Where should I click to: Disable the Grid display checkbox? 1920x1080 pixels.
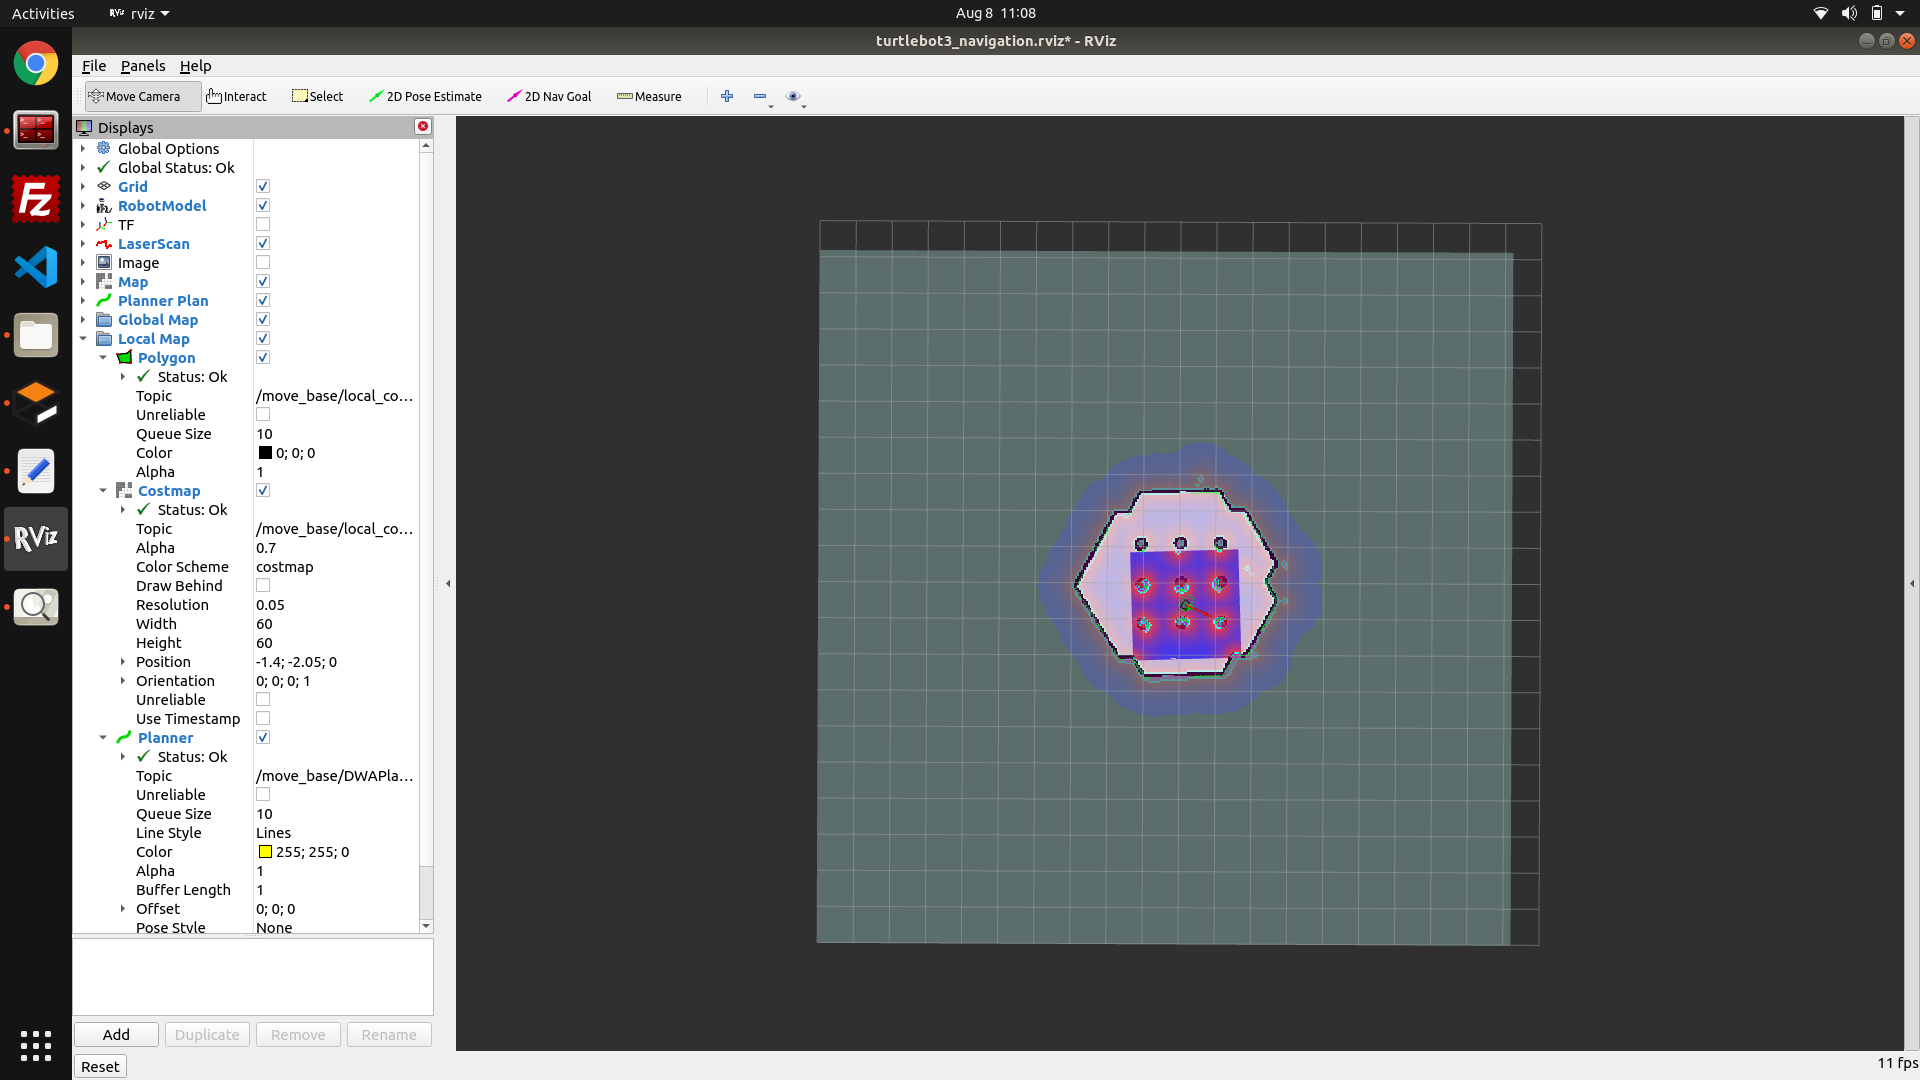click(x=263, y=186)
